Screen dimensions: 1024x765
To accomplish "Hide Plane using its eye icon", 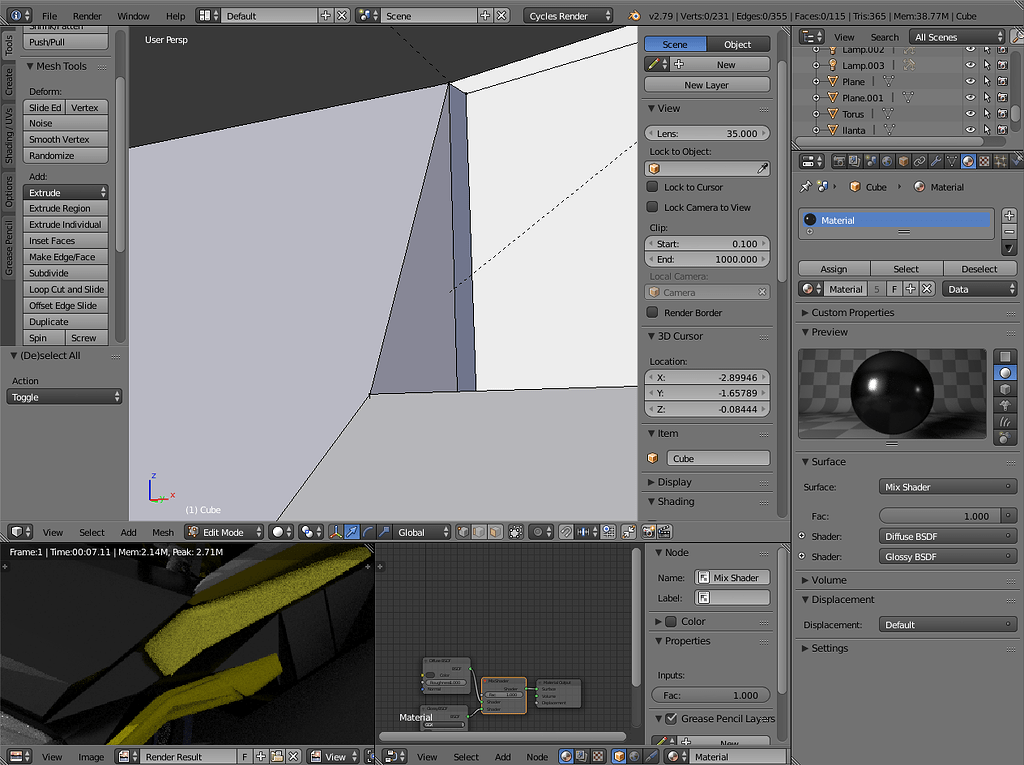I will (970, 82).
